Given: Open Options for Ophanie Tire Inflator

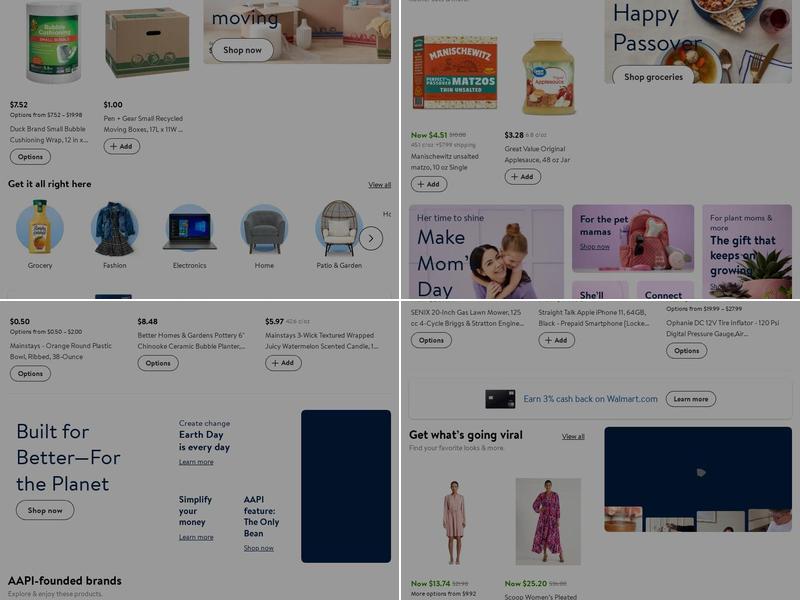Looking at the screenshot, I should [x=686, y=351].
